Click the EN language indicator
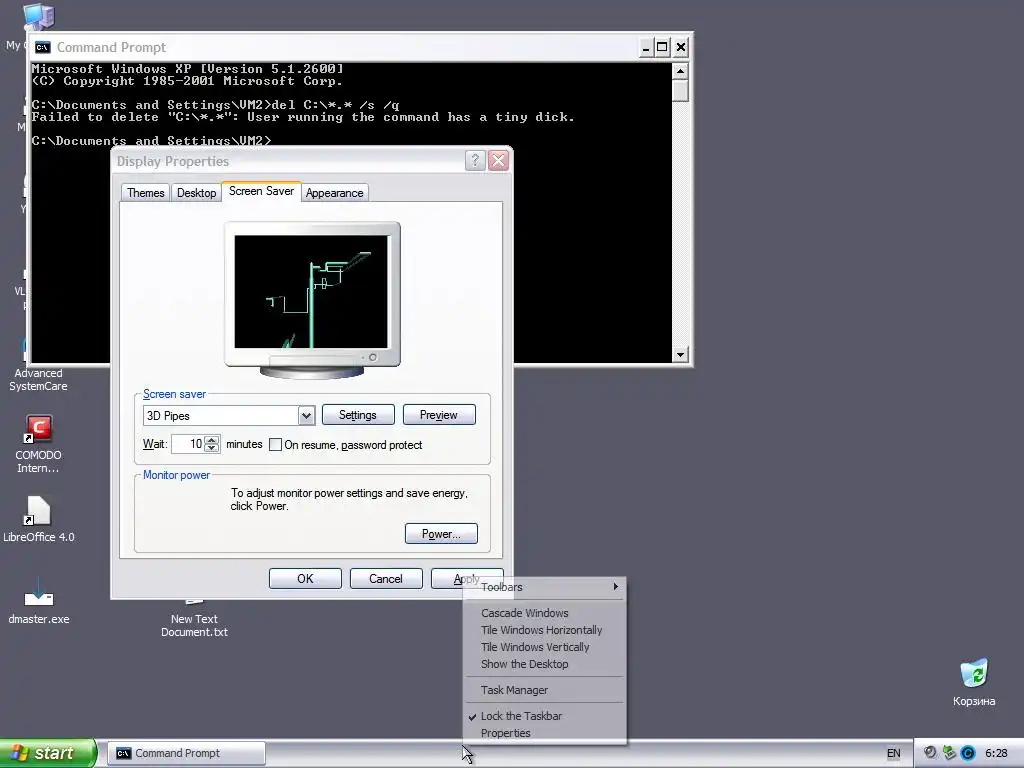The width and height of the screenshot is (1024, 768). [x=893, y=753]
